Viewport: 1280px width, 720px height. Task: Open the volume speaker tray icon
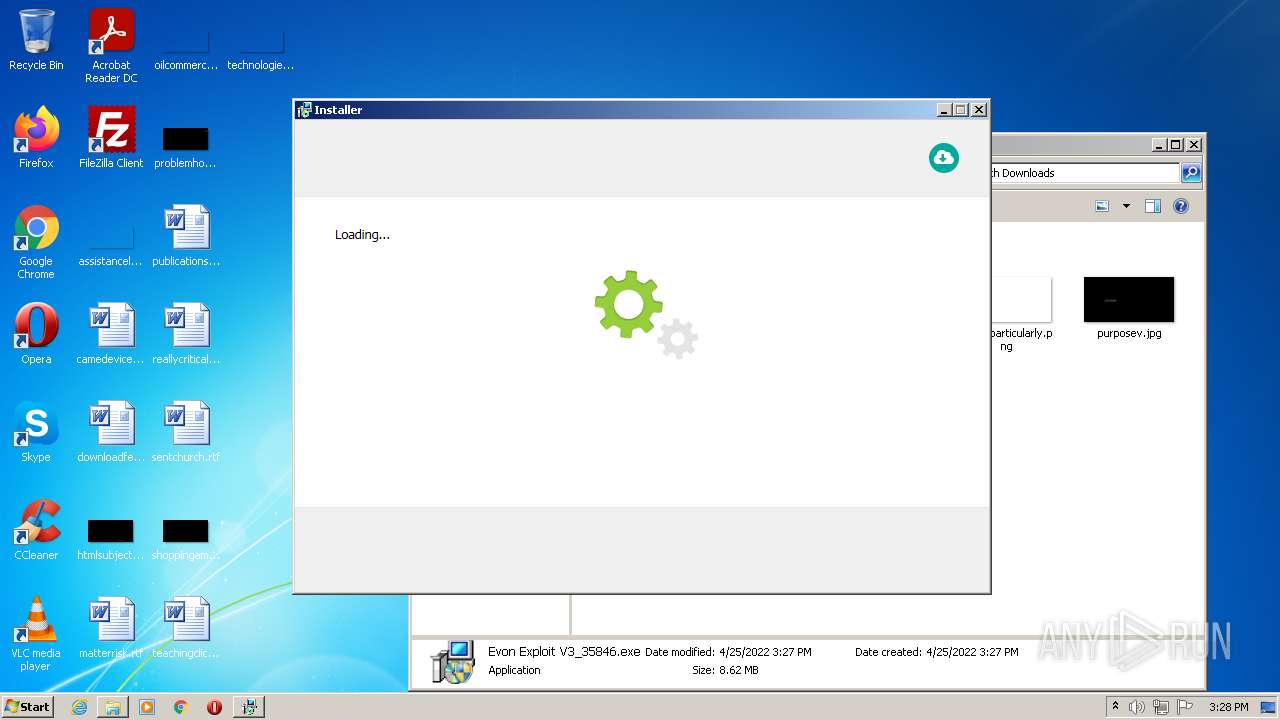click(1137, 707)
